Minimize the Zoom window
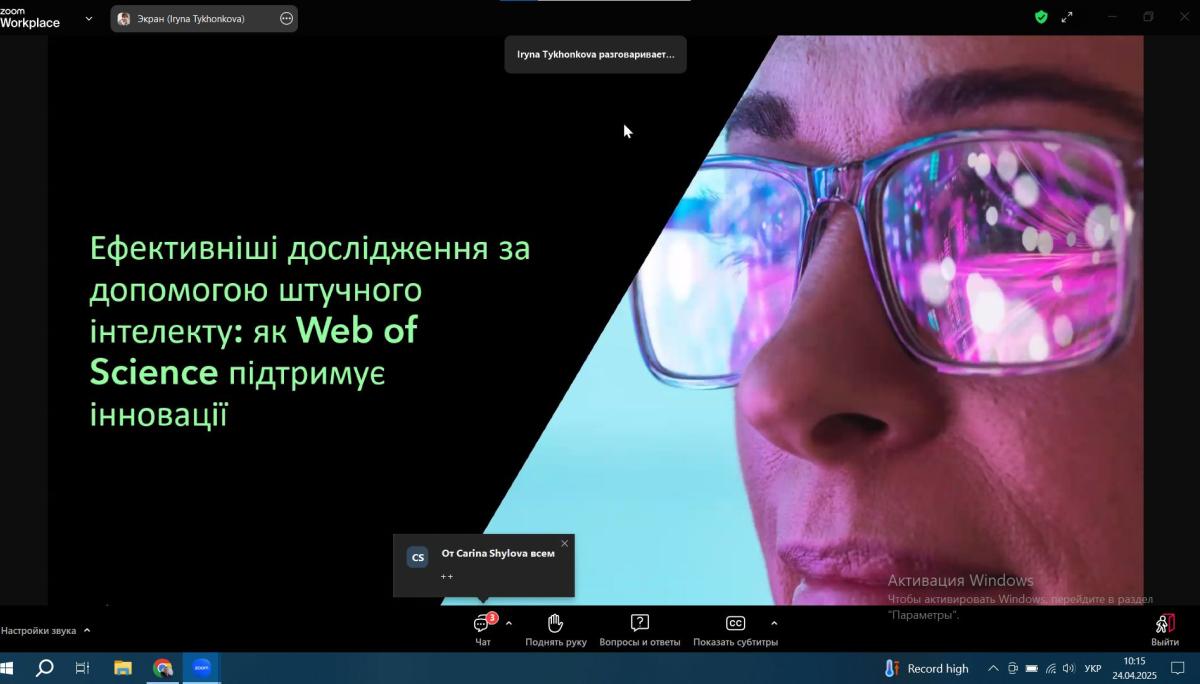The height and width of the screenshot is (684, 1200). pyautogui.click(x=1113, y=17)
